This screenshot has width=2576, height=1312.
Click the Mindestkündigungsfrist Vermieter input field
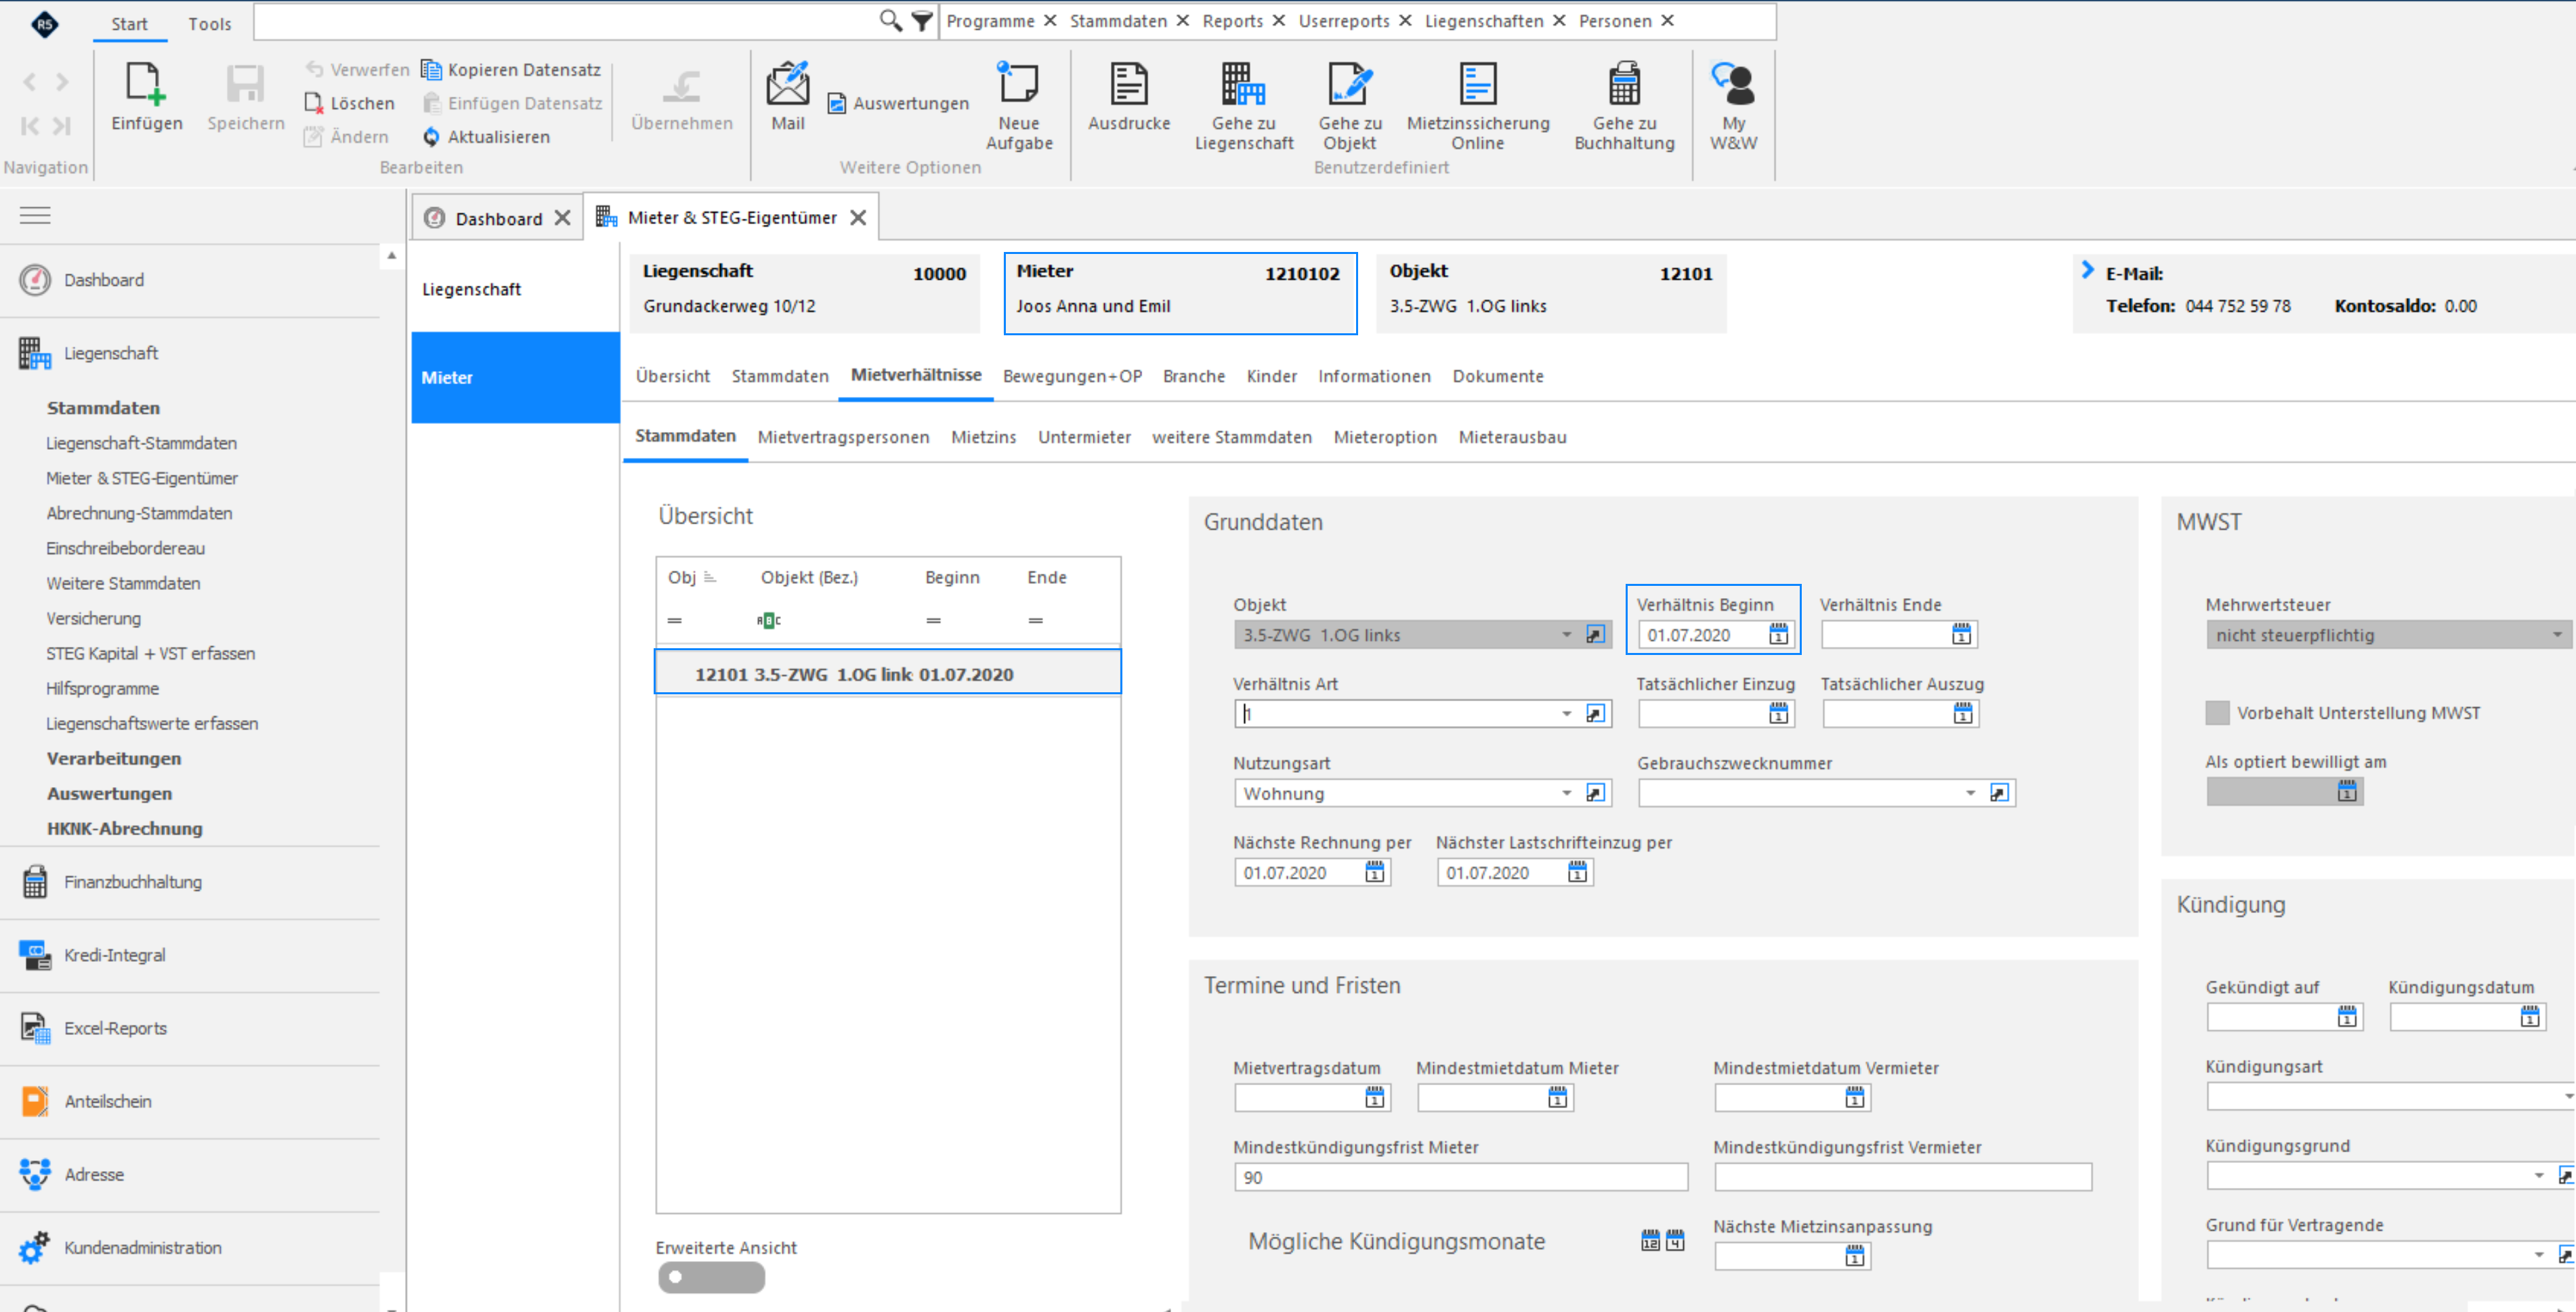1902,1177
